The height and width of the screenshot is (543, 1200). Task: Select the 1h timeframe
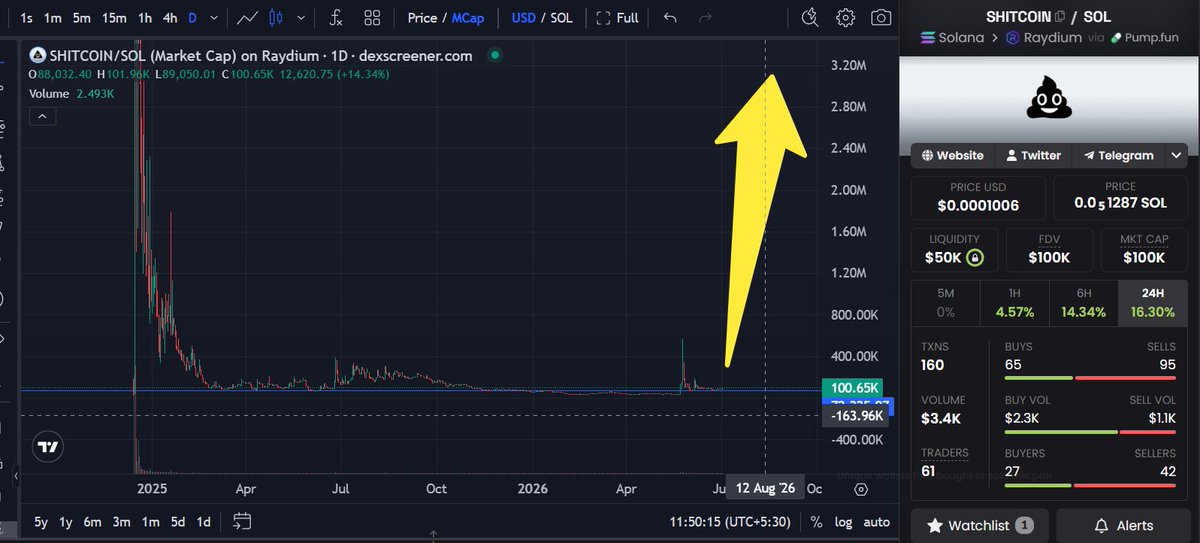point(145,18)
